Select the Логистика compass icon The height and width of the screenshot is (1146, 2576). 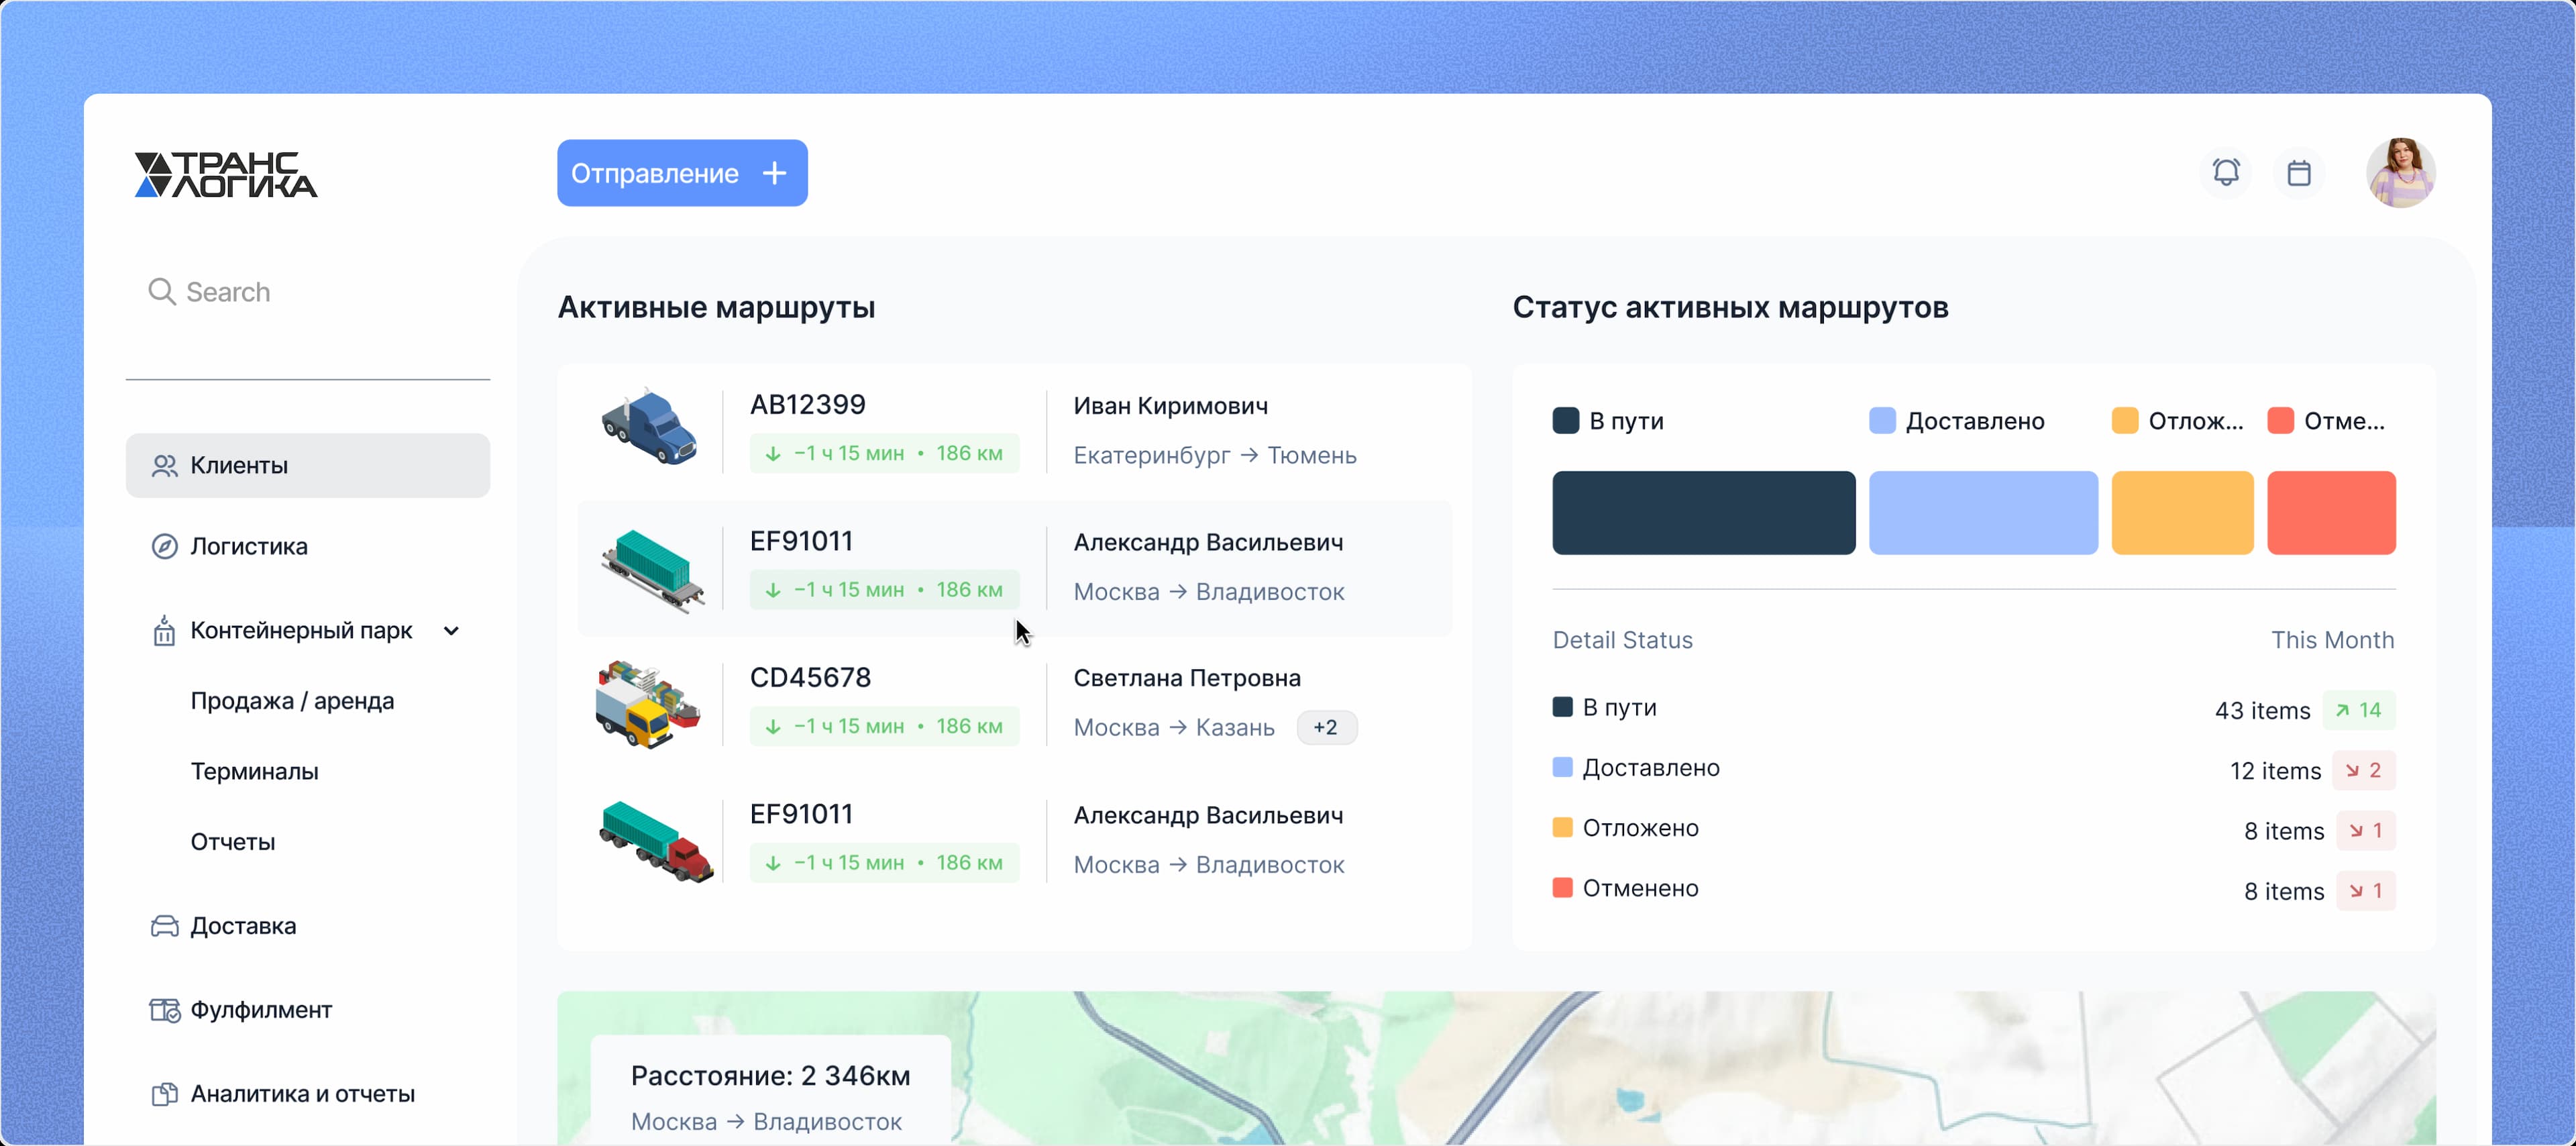pyautogui.click(x=164, y=546)
